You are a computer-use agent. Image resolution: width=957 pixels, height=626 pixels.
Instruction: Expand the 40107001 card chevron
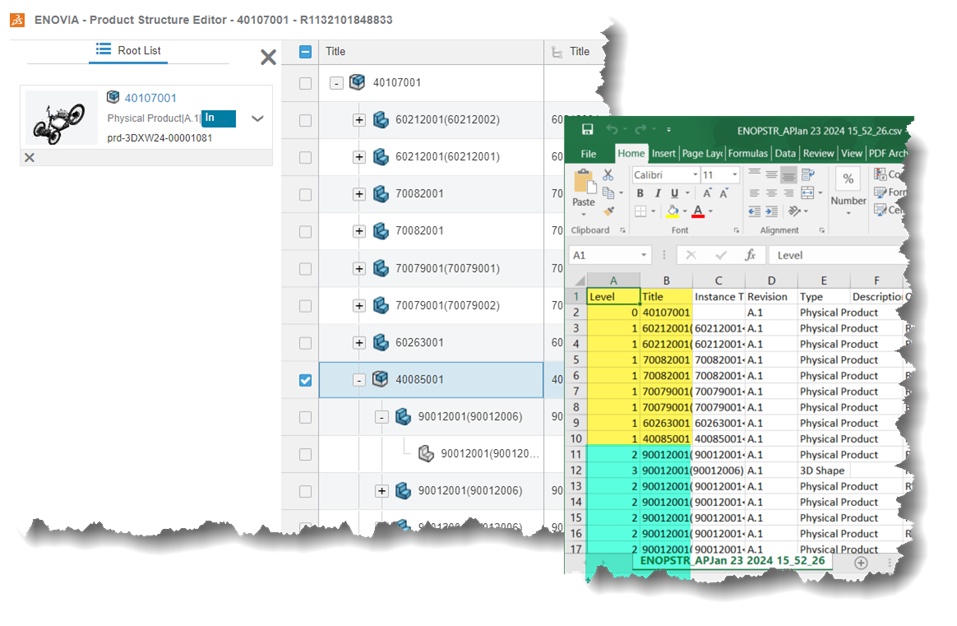point(258,118)
